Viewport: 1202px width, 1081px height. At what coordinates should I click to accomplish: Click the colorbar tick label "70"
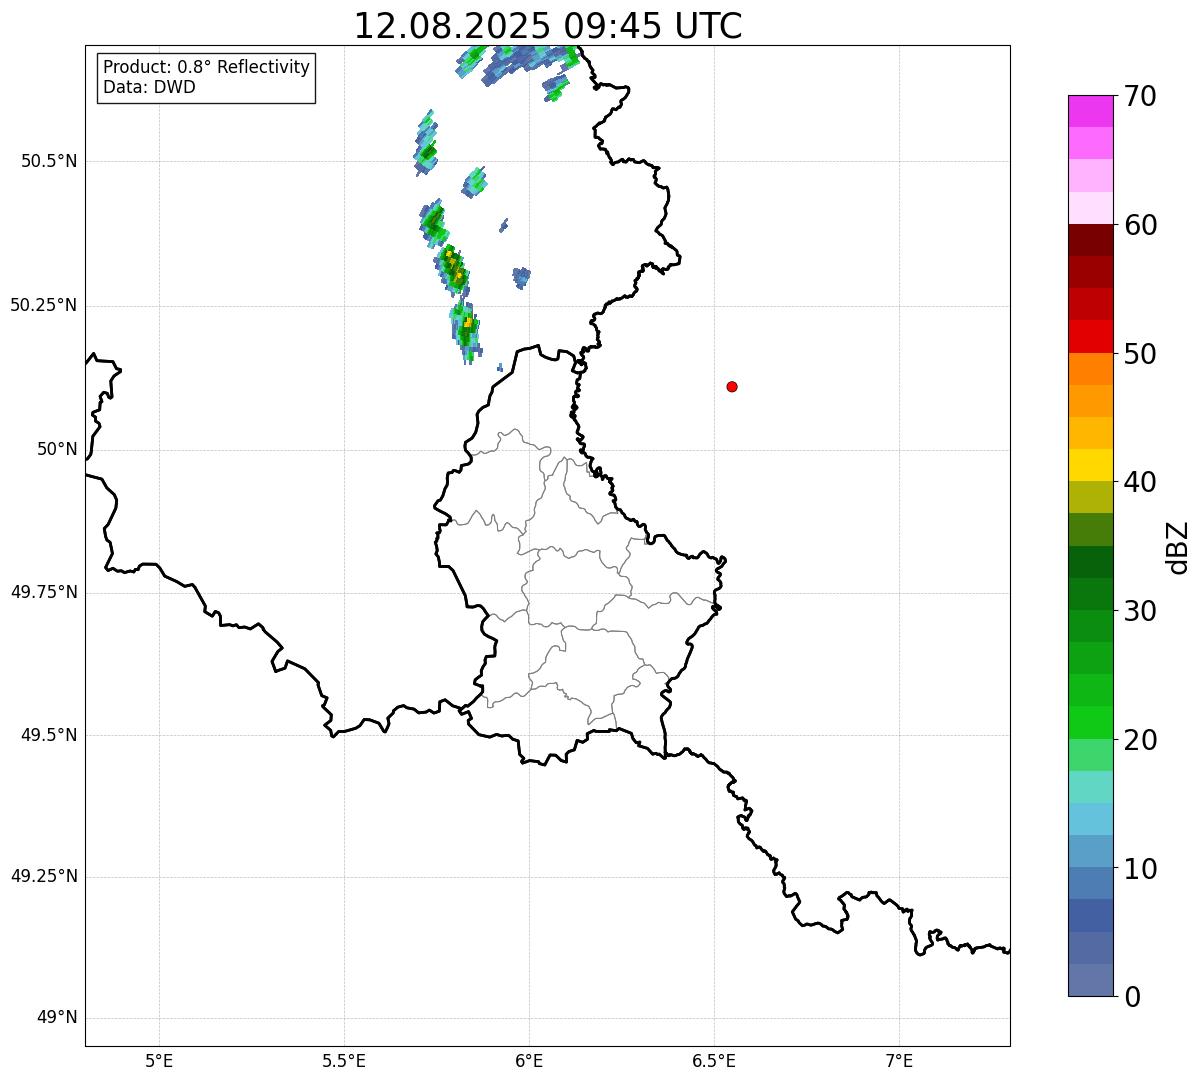1140,97
